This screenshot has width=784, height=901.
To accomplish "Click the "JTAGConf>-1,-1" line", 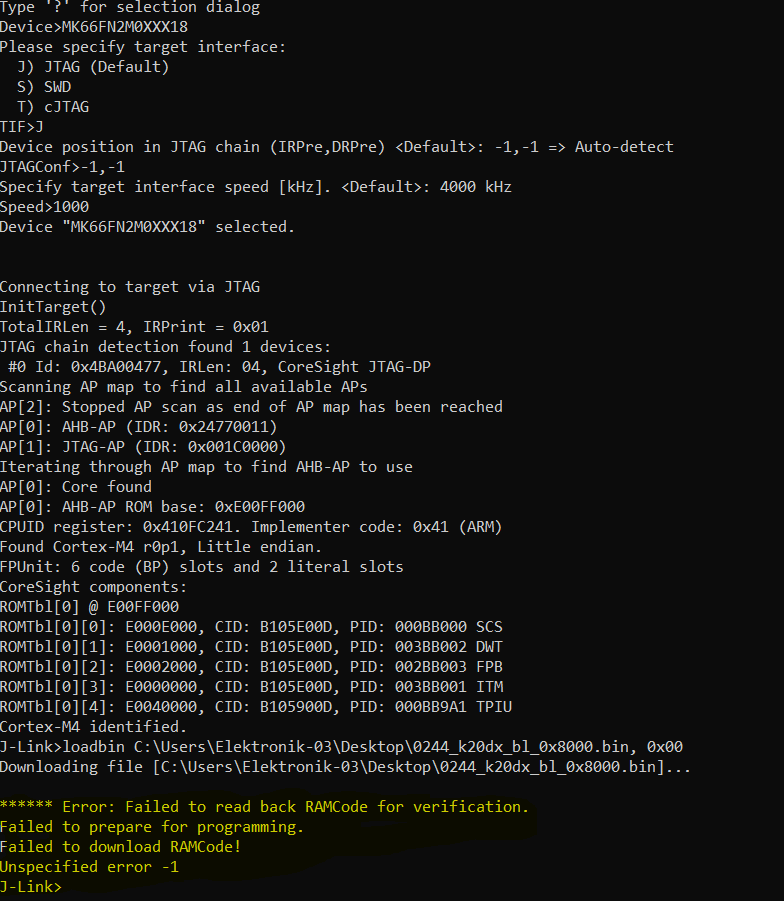I will click(x=62, y=167).
